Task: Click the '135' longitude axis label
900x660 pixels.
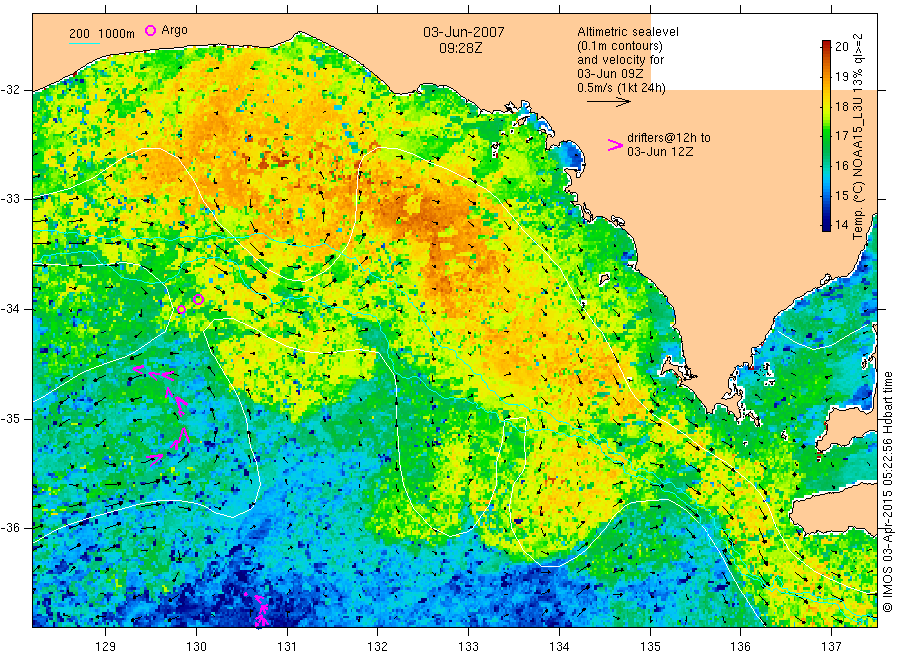Action: click(650, 647)
